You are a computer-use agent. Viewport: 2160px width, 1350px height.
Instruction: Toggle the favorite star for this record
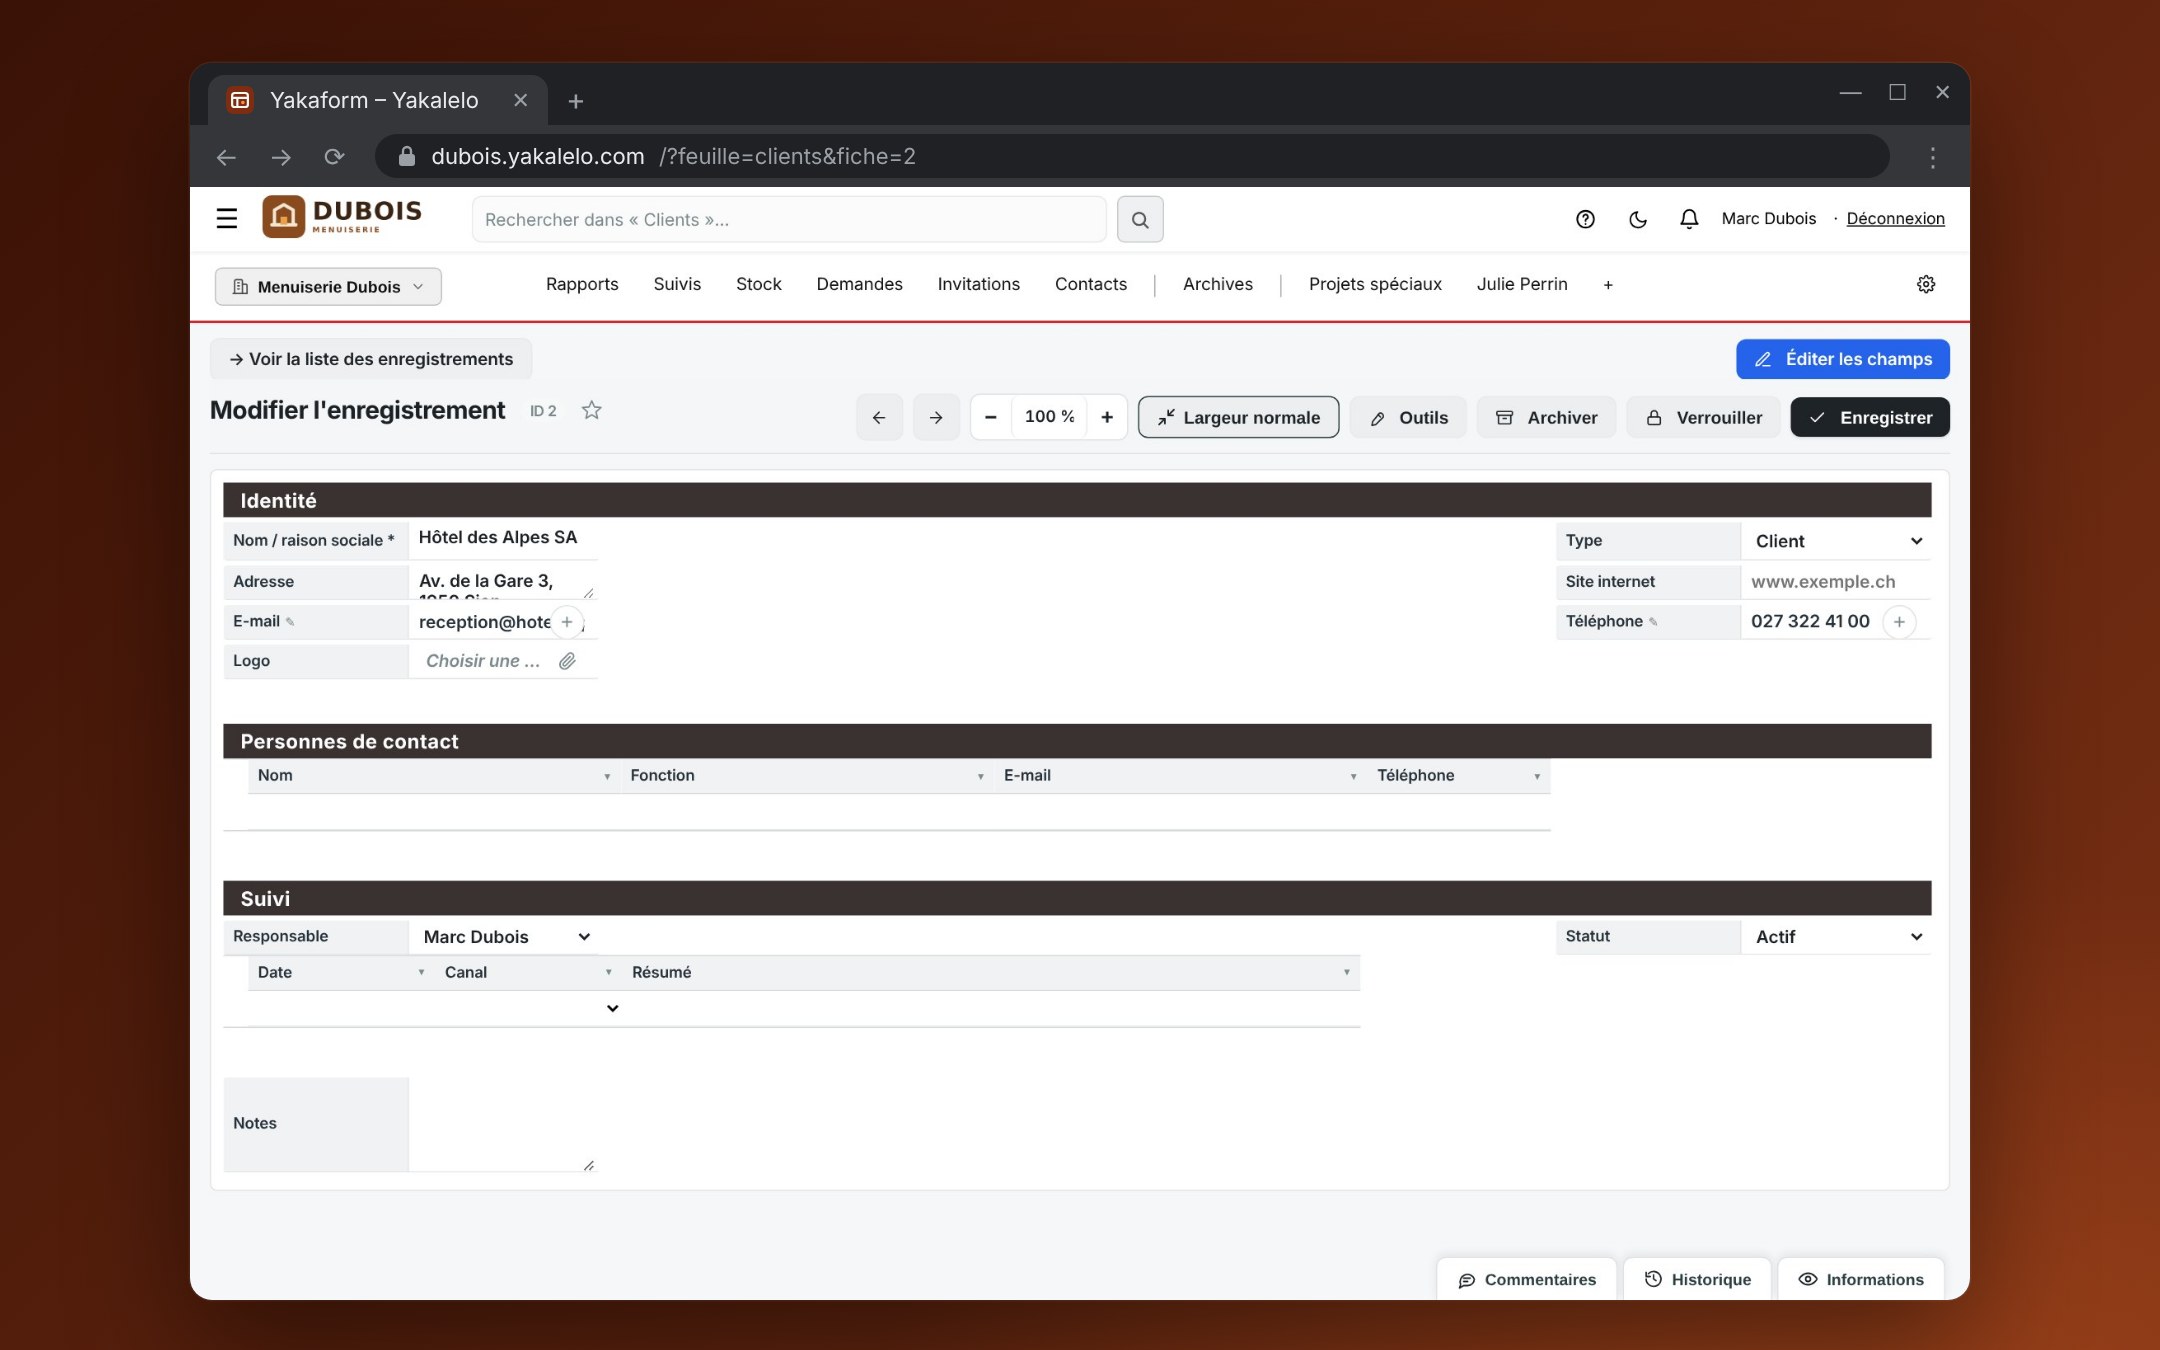click(x=592, y=410)
